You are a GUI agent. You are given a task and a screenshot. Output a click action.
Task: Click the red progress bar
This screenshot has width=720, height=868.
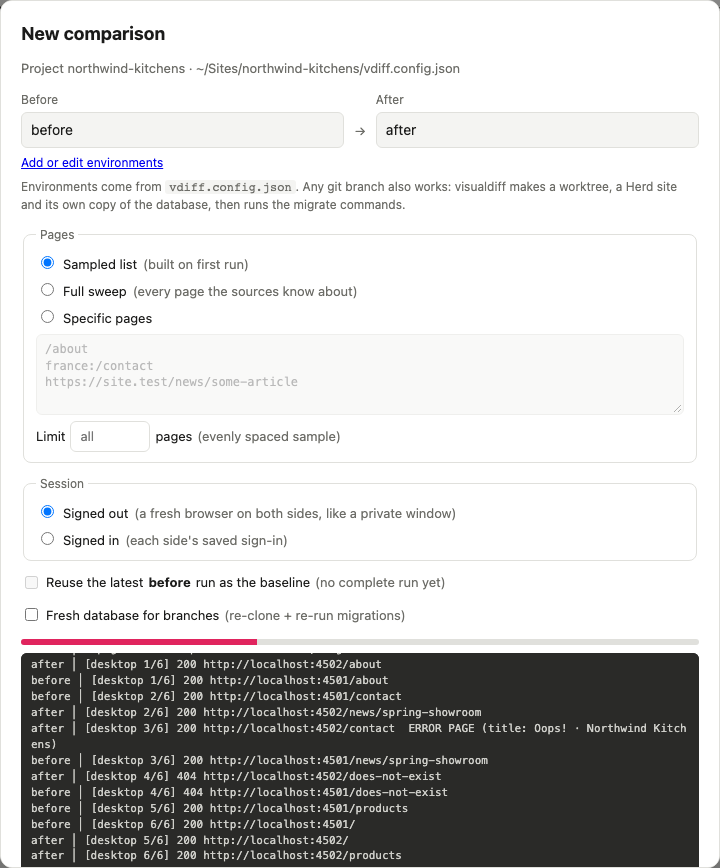click(x=139, y=642)
